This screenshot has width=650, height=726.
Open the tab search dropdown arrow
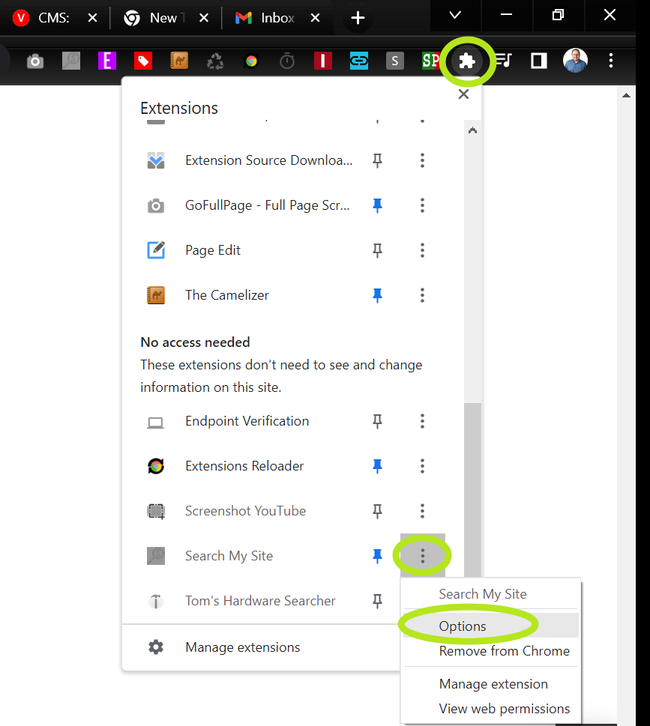coord(455,15)
